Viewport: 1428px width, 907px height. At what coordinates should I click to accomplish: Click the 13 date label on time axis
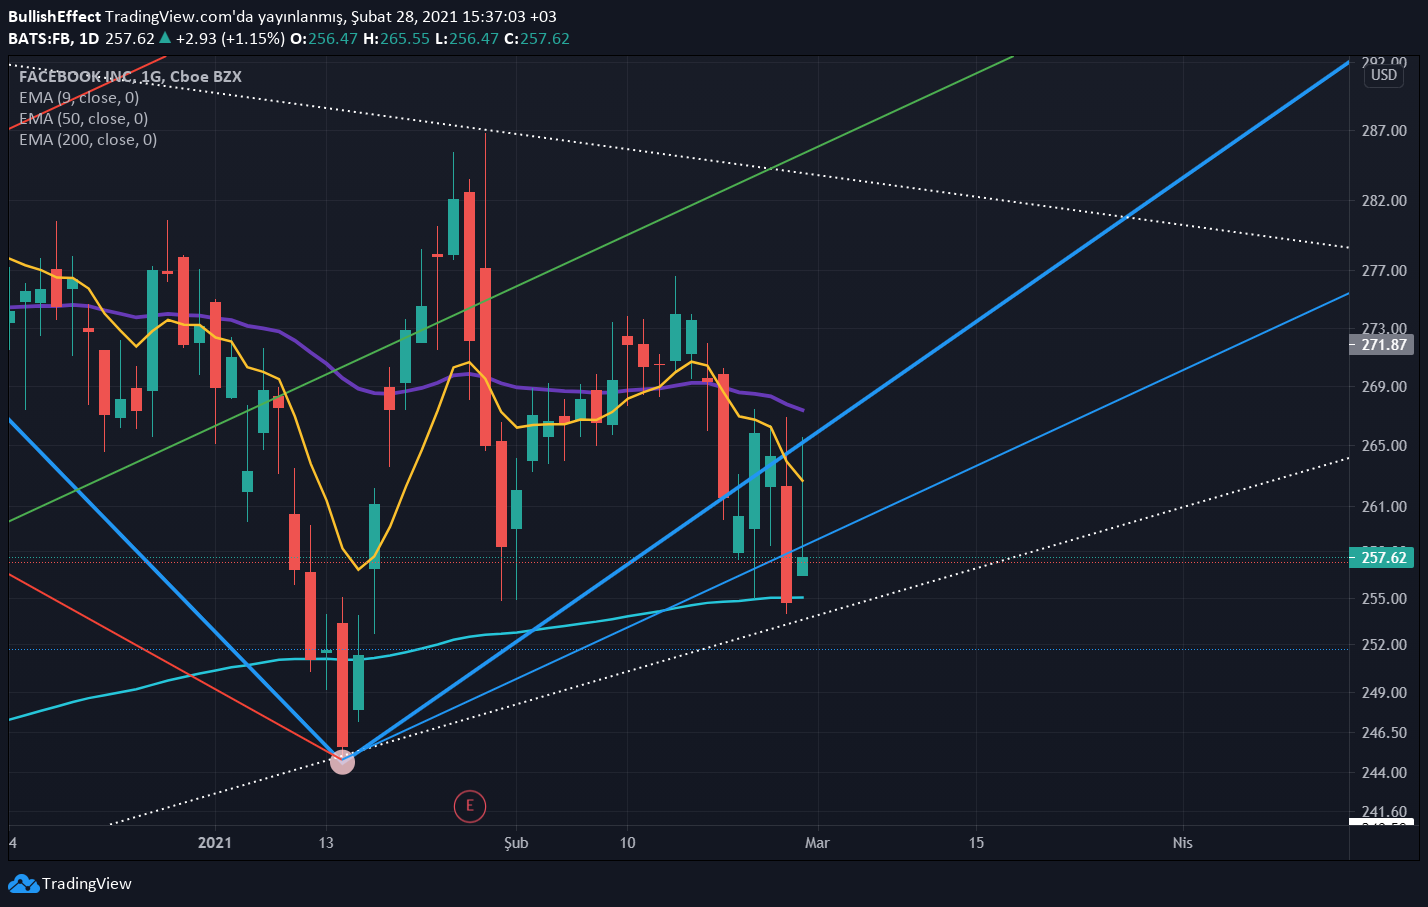pos(326,843)
